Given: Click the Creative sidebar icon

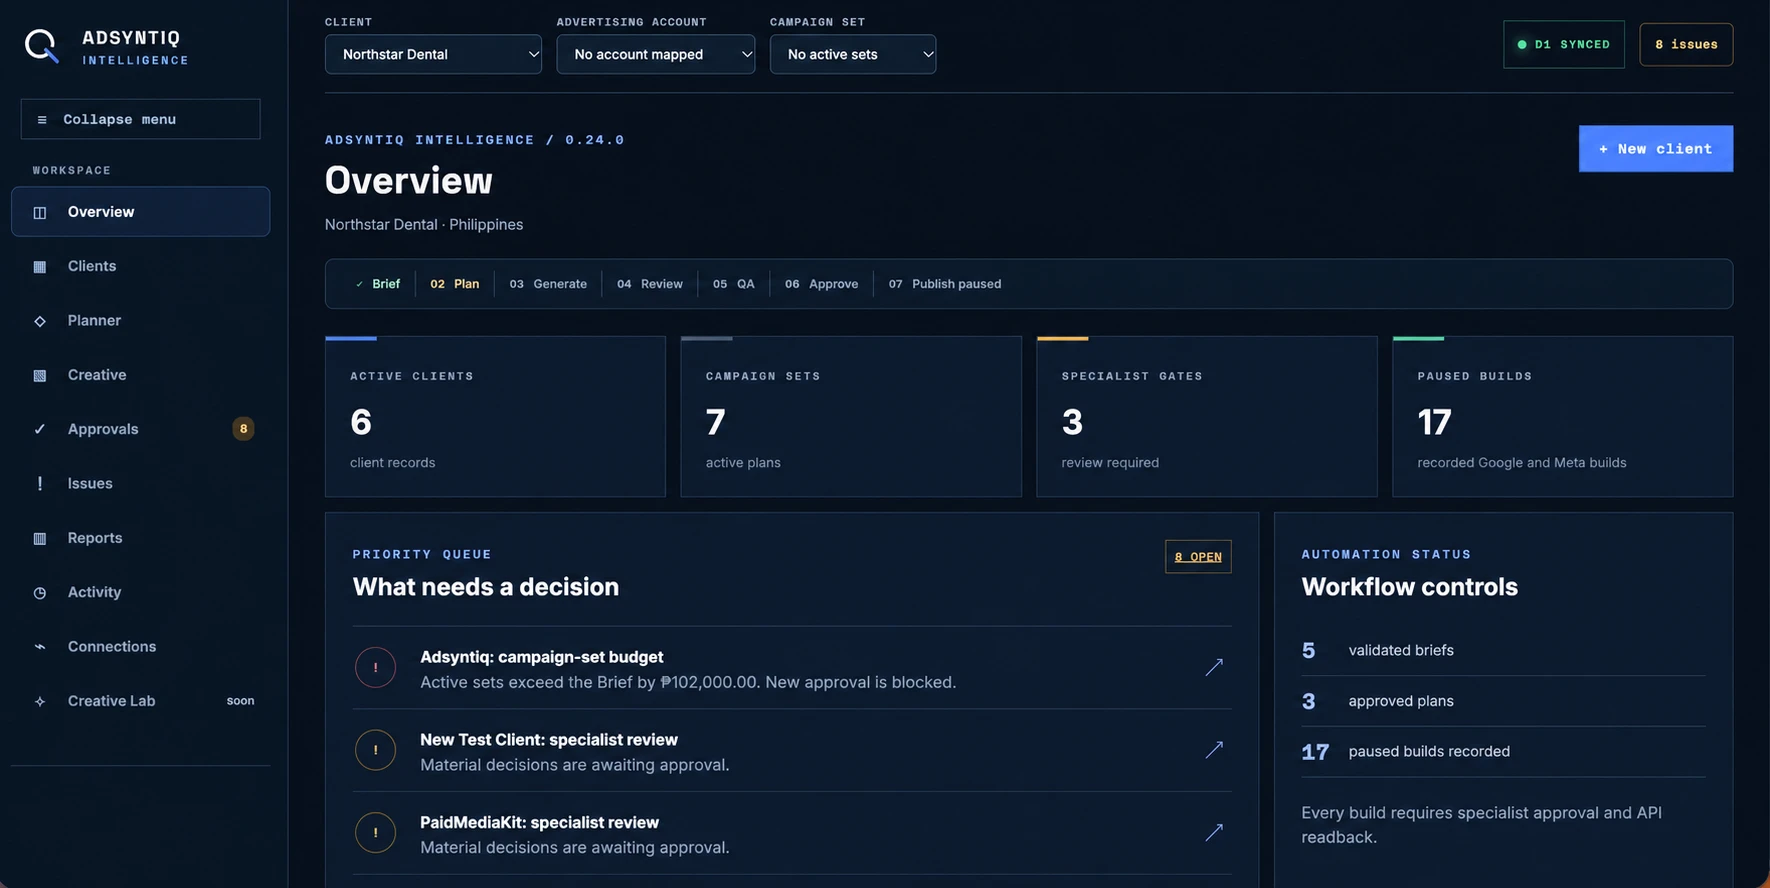Looking at the screenshot, I should (x=40, y=375).
